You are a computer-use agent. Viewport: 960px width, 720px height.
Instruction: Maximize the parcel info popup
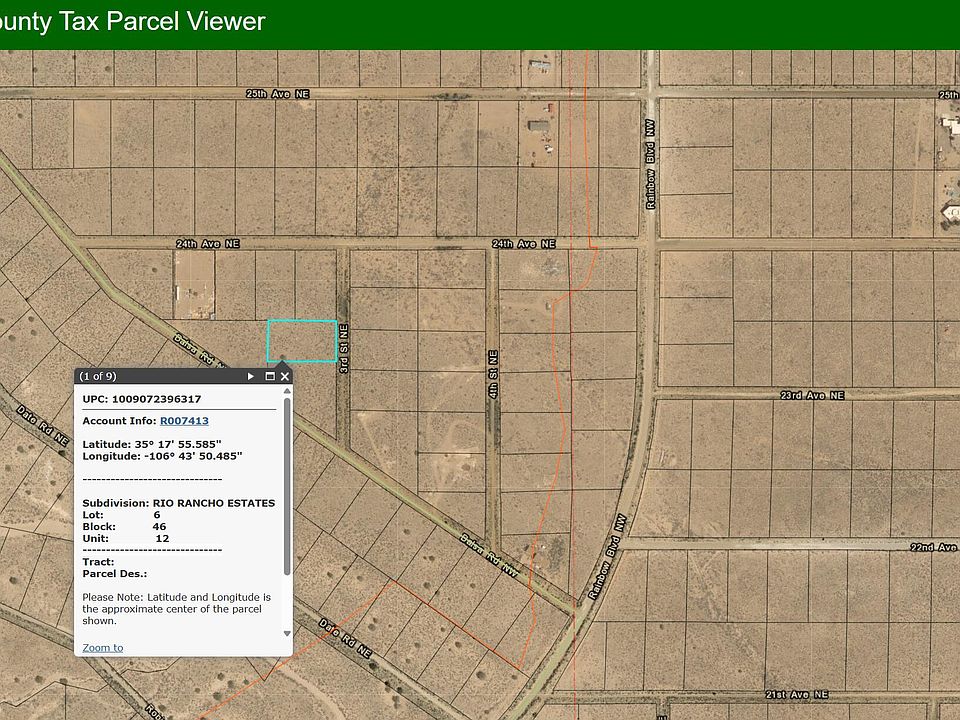point(269,376)
